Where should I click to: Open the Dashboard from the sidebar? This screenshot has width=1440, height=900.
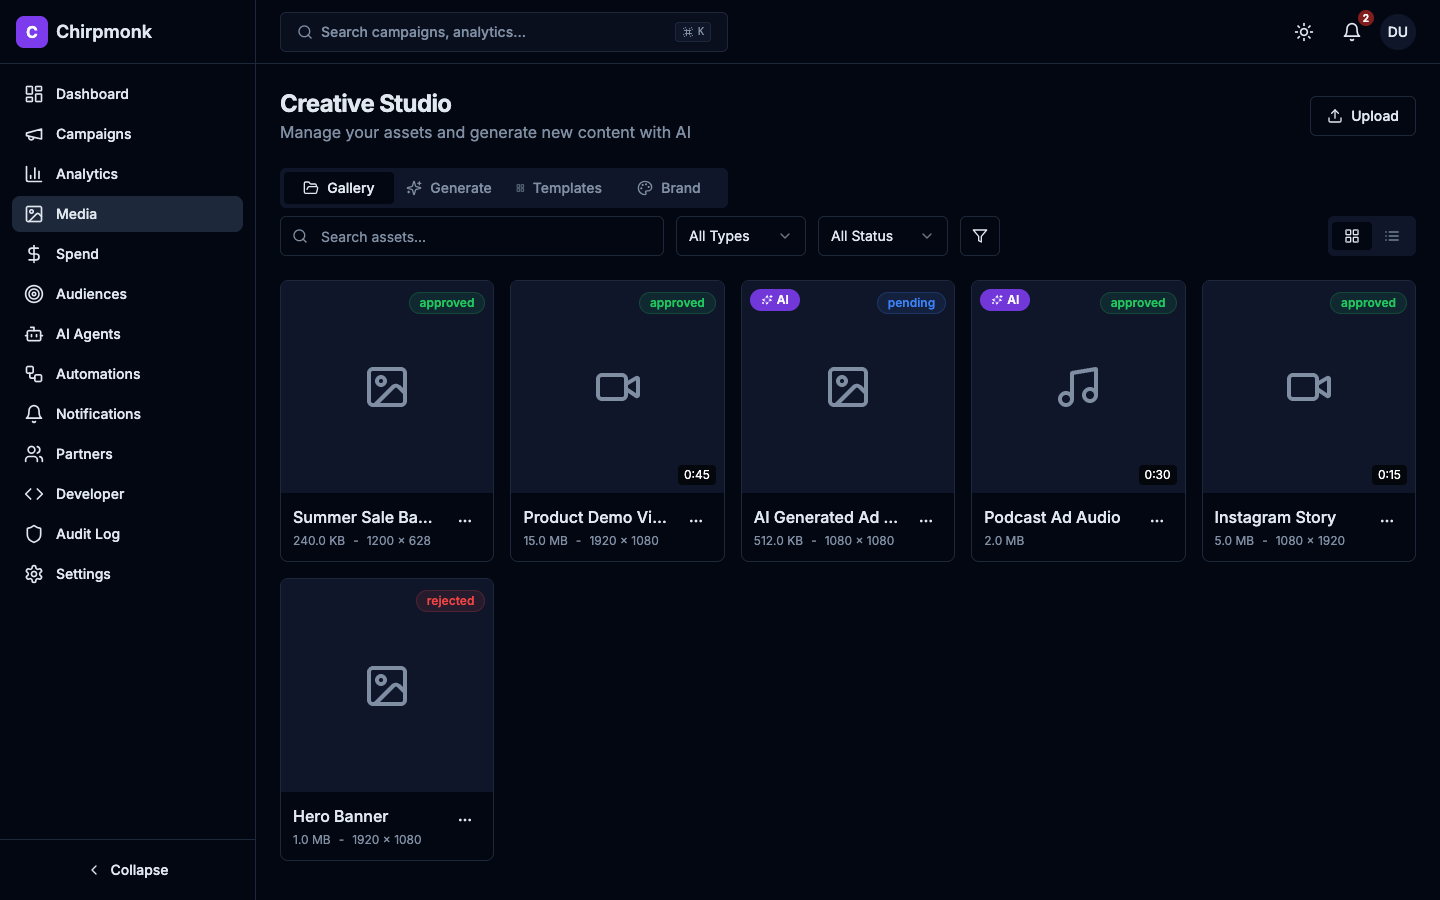pyautogui.click(x=34, y=94)
